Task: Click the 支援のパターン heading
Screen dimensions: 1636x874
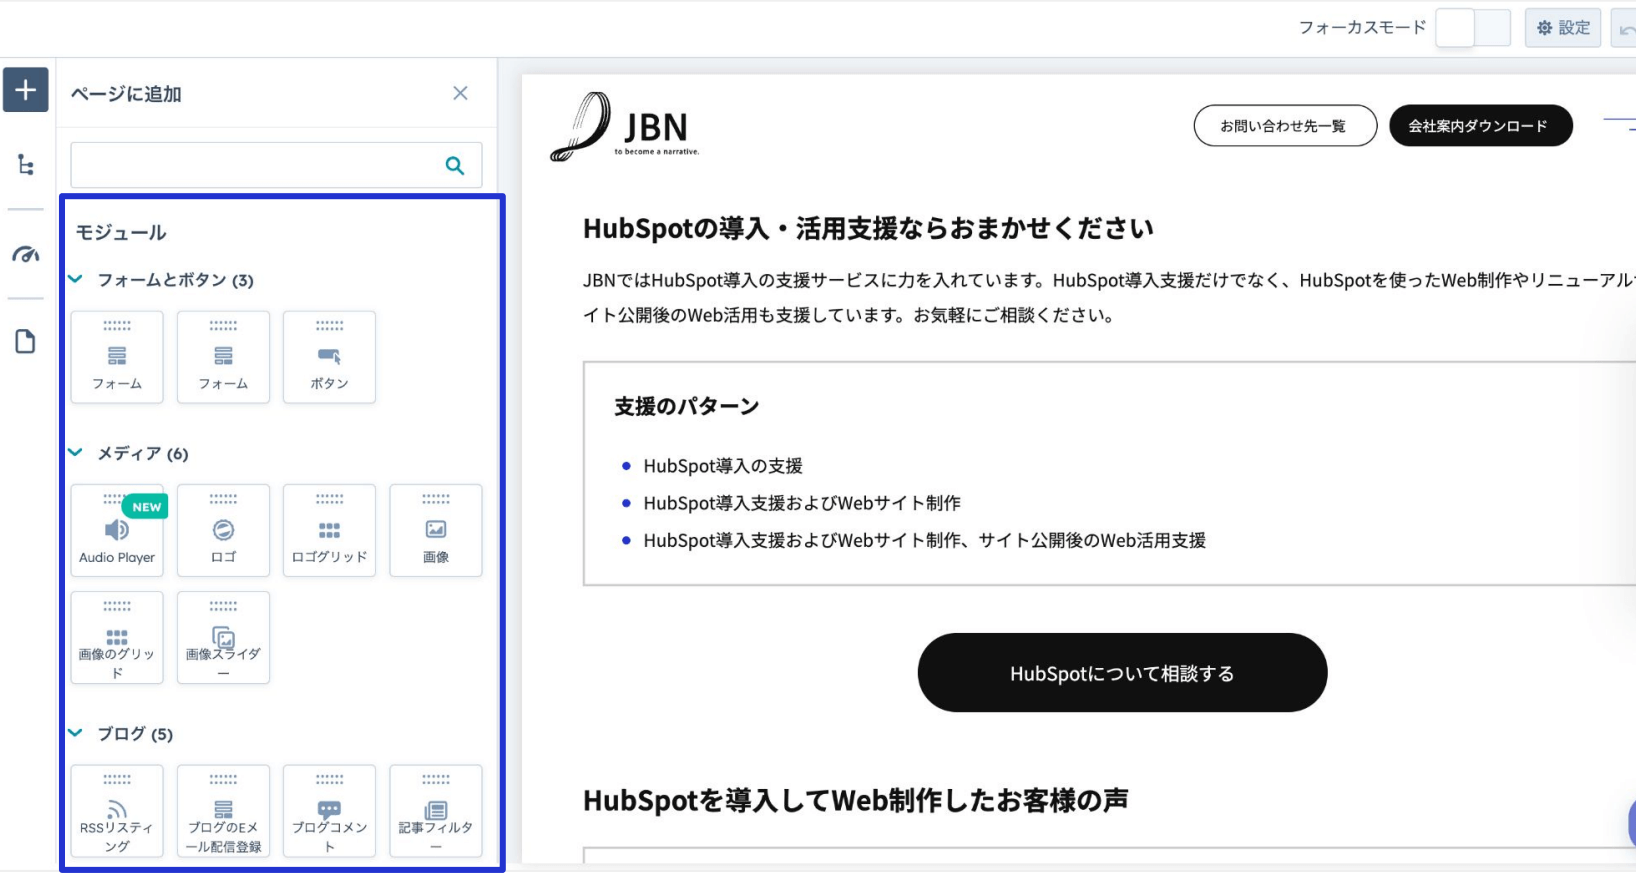Action: pyautogui.click(x=687, y=407)
